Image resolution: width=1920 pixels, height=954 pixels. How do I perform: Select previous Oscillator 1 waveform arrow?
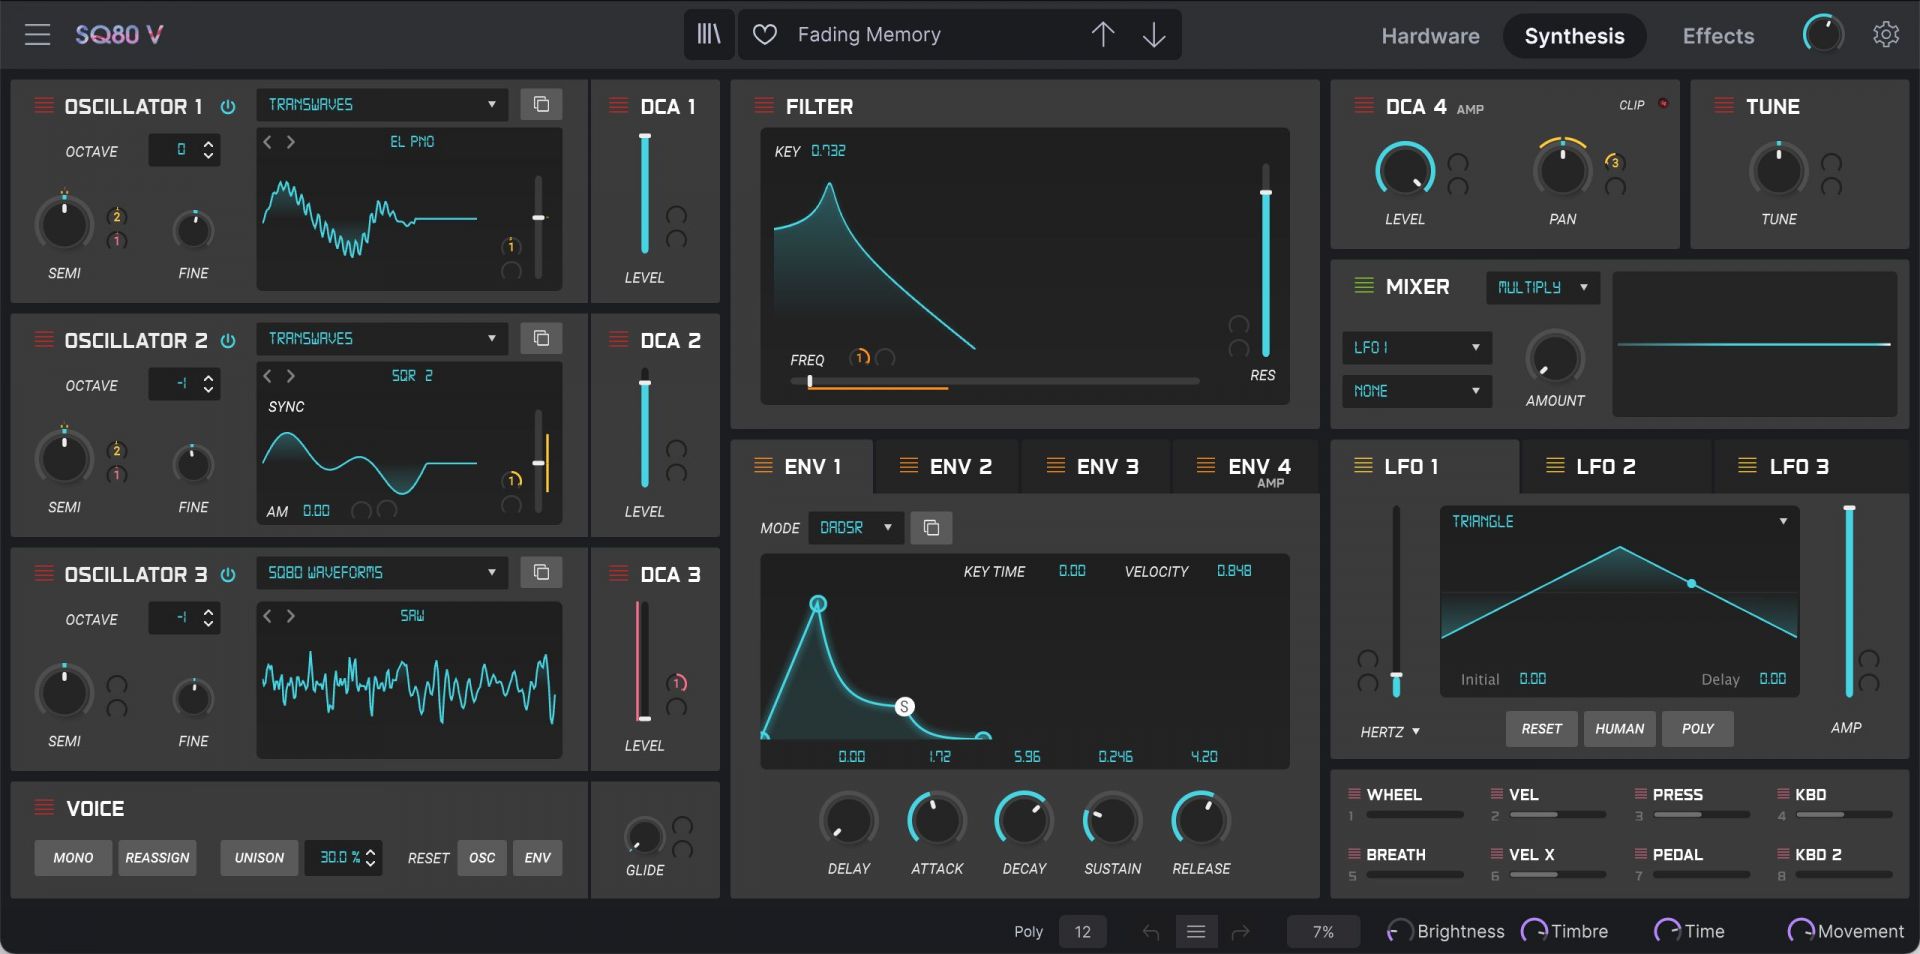(267, 142)
